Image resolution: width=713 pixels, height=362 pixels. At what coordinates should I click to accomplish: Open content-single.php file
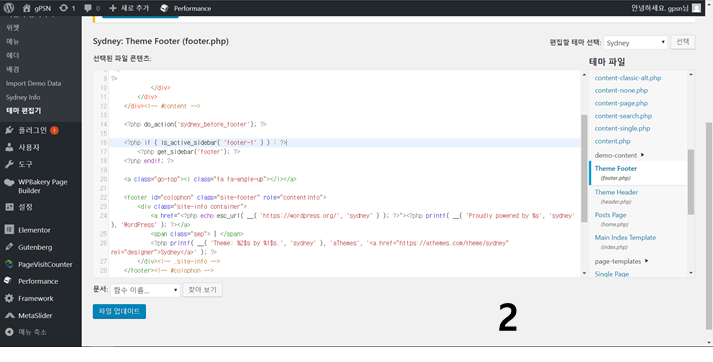pyautogui.click(x=623, y=128)
